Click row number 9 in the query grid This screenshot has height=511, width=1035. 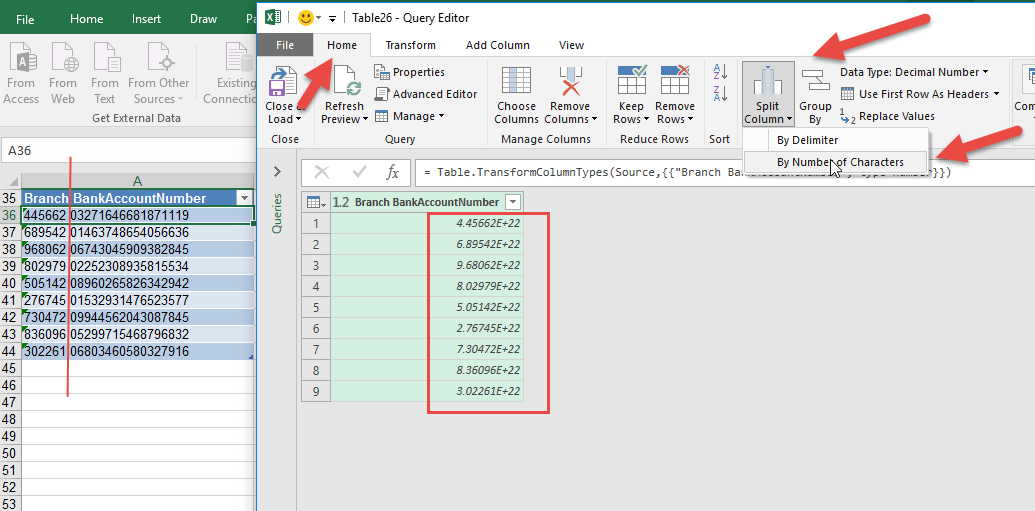(316, 391)
